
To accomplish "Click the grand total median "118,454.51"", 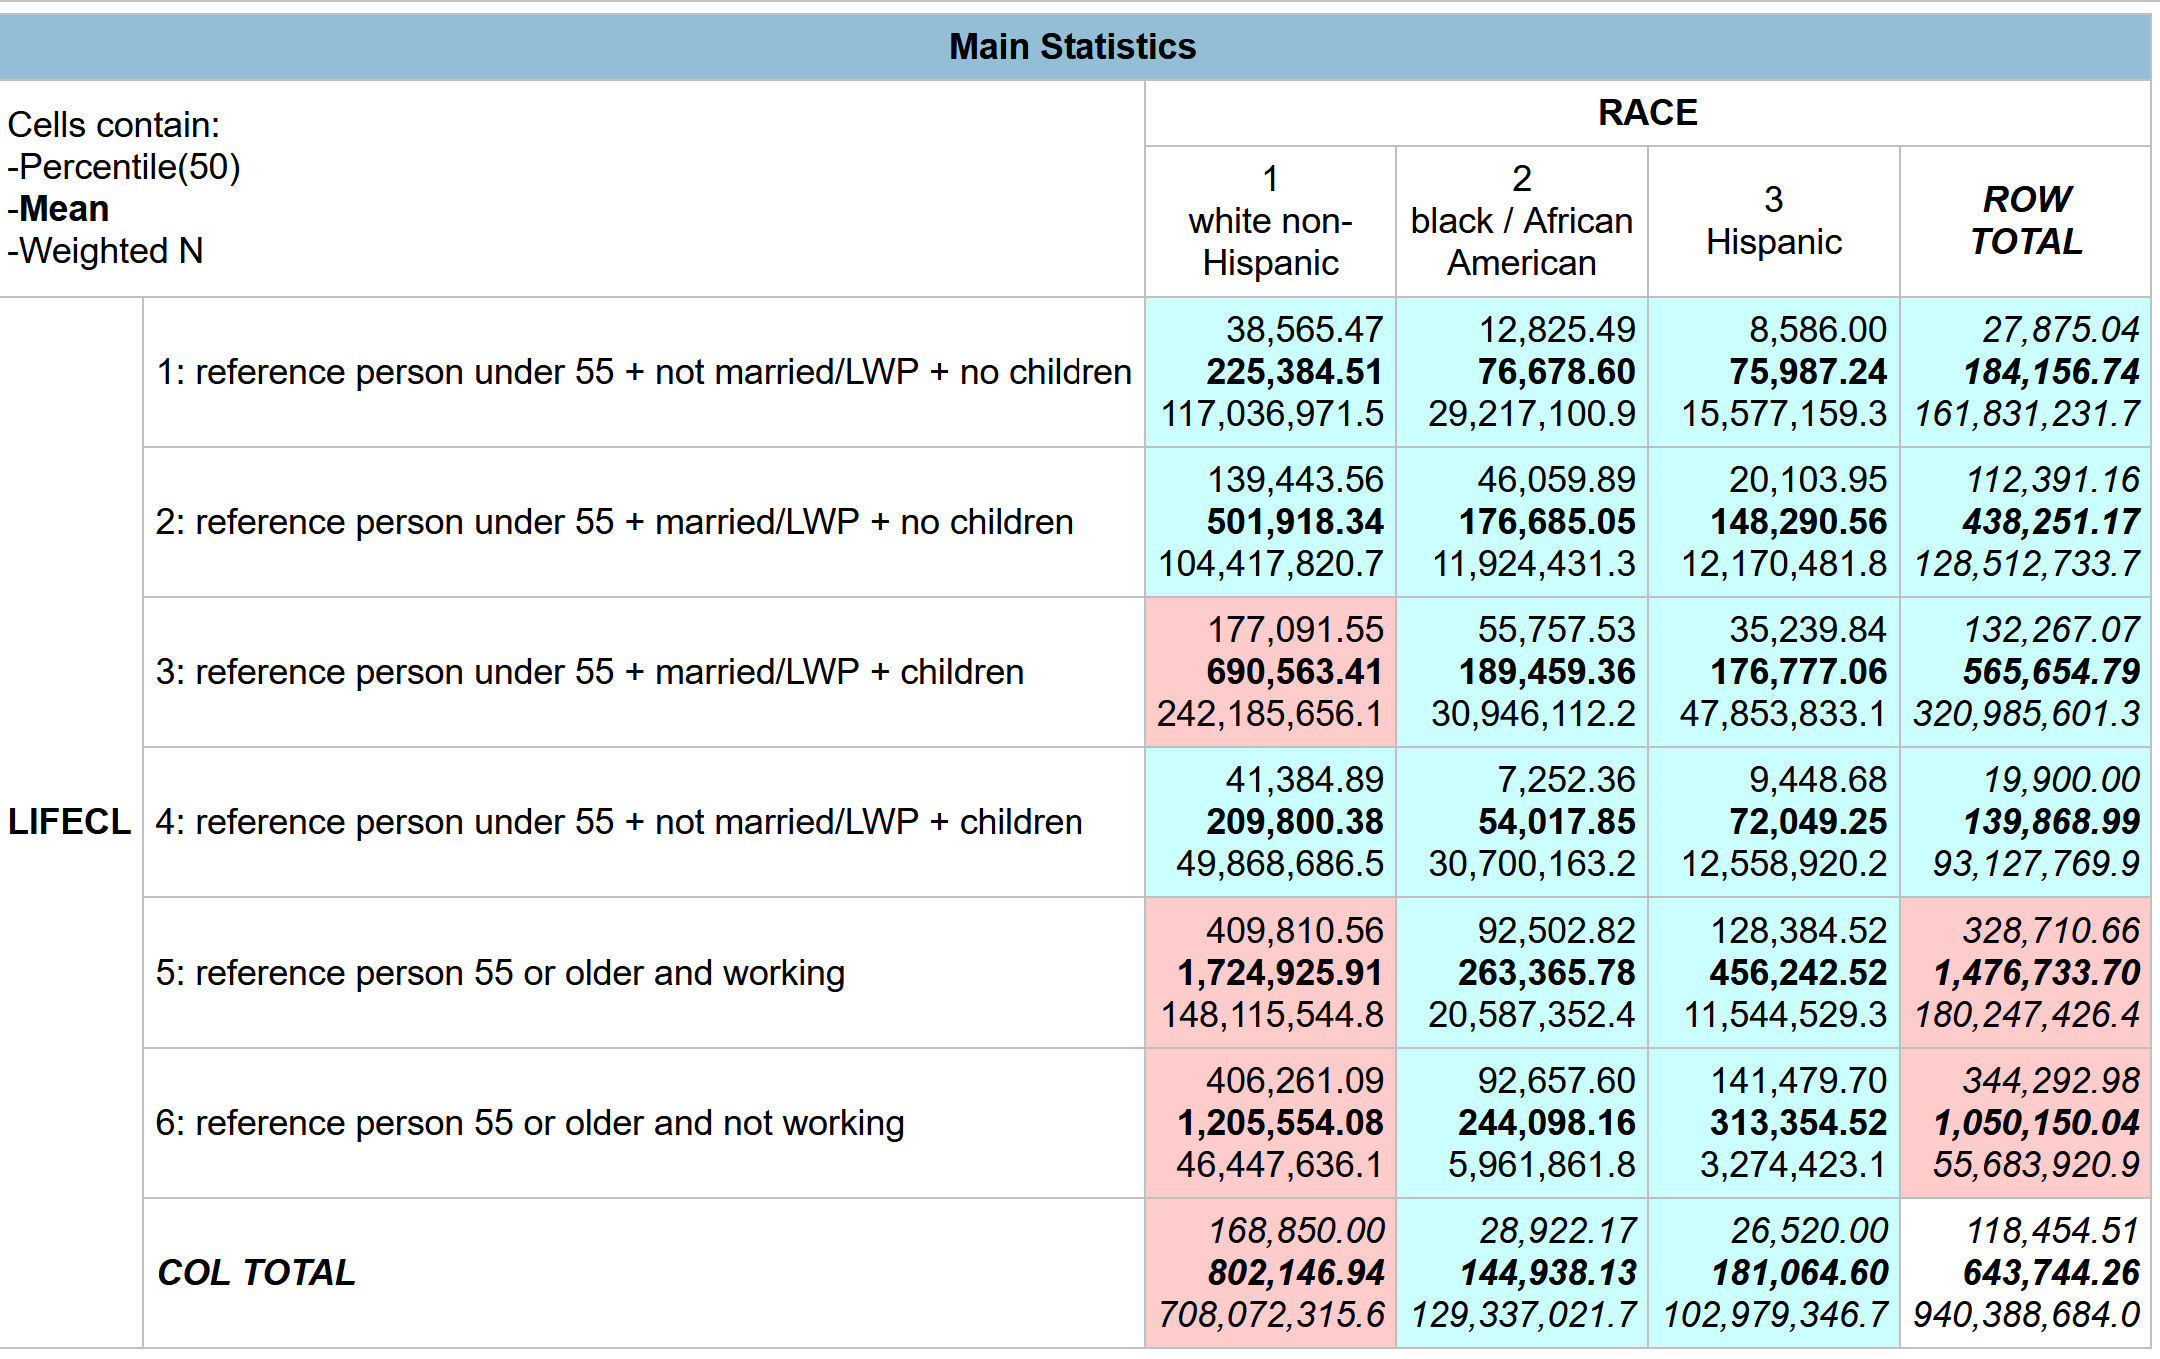I will 2052,1231.
